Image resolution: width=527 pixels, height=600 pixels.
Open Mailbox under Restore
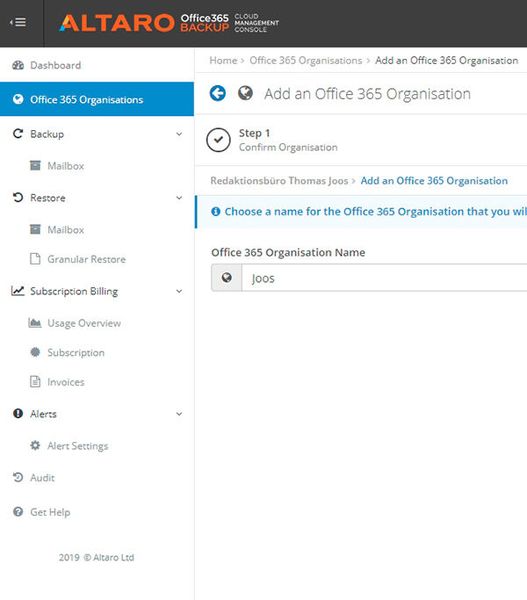click(65, 230)
